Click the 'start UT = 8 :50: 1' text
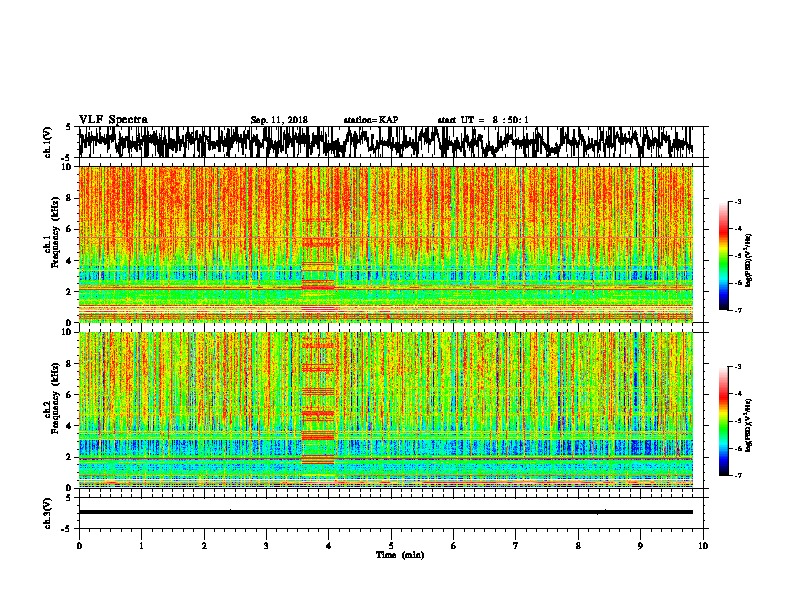Viewport: 792px width, 612px height. 483,120
